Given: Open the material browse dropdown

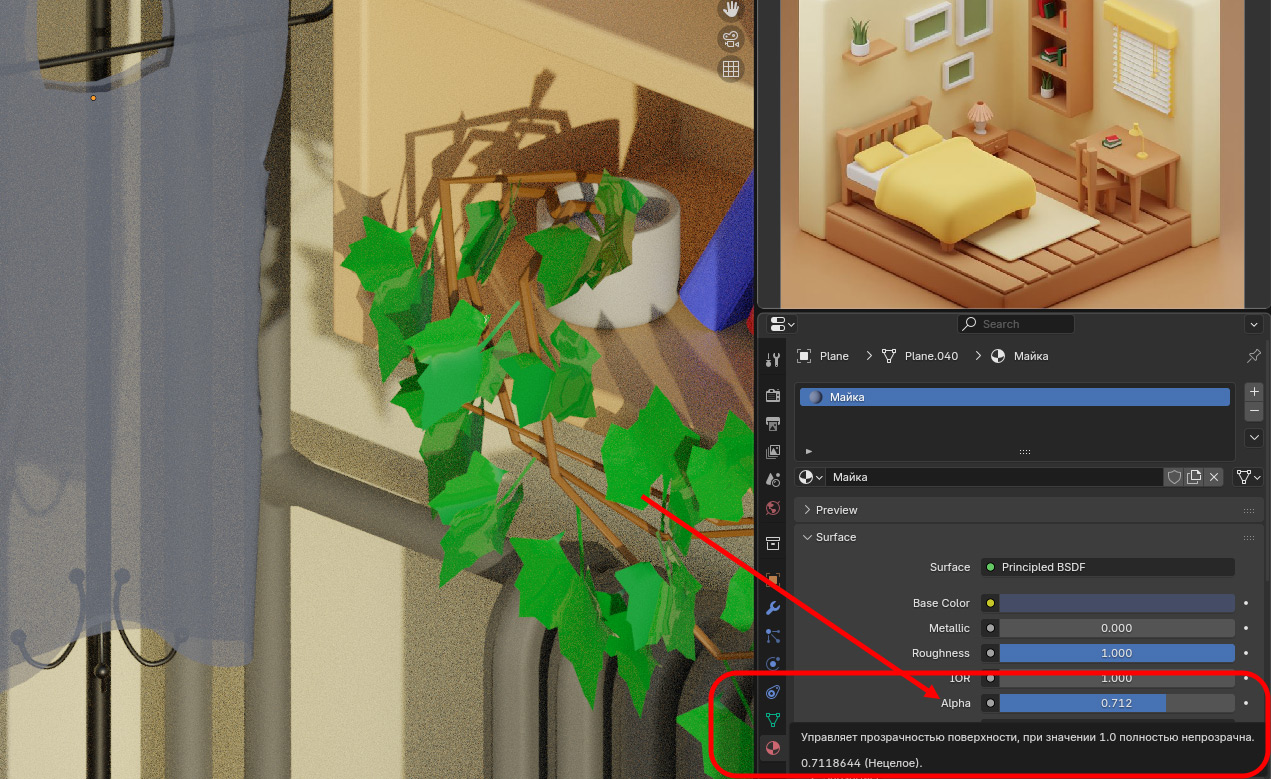Looking at the screenshot, I should pyautogui.click(x=810, y=478).
